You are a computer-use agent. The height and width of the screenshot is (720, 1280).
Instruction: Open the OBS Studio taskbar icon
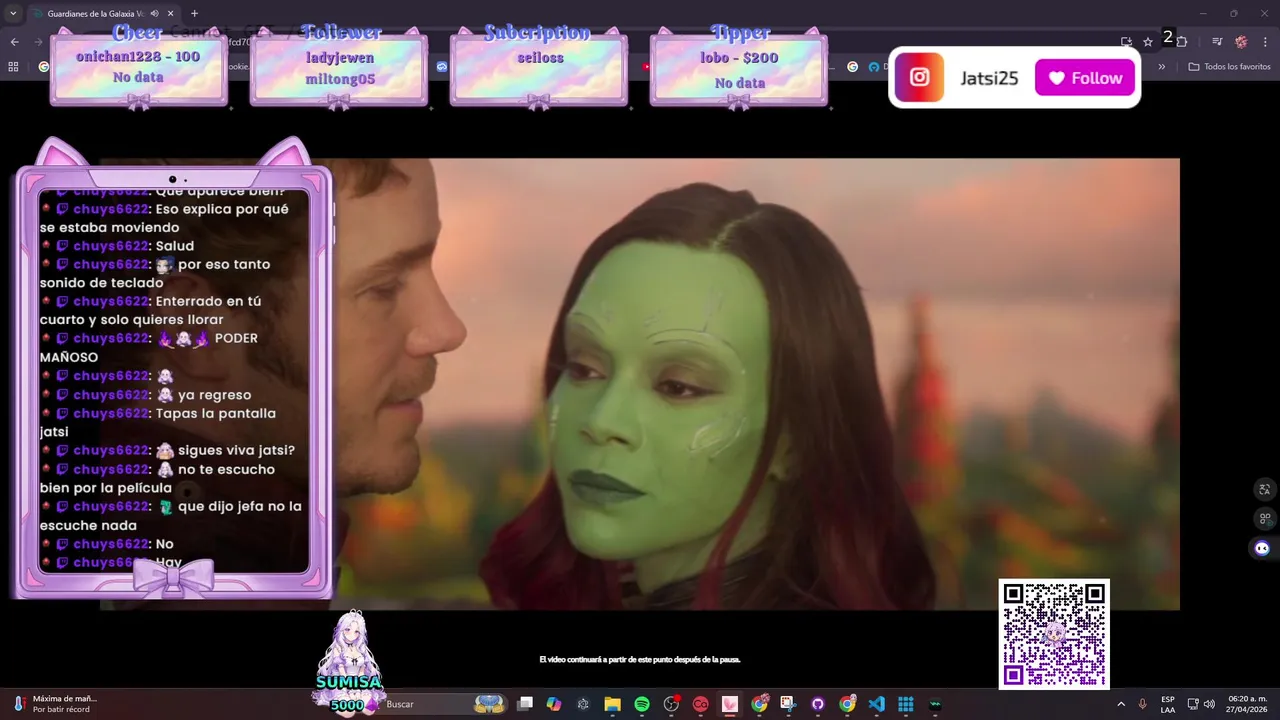[671, 704]
